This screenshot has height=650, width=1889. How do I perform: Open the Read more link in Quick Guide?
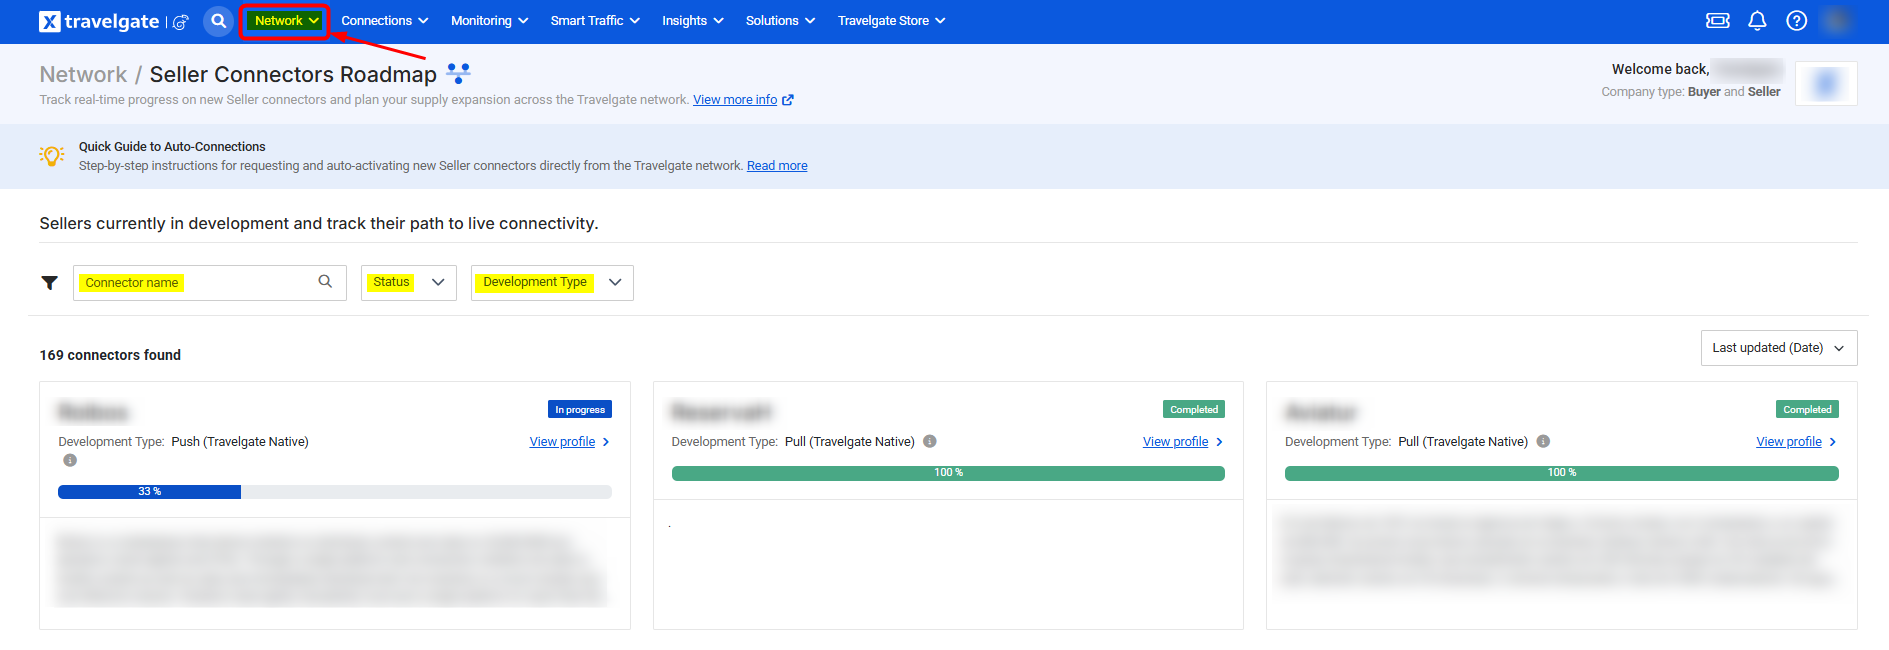[777, 166]
